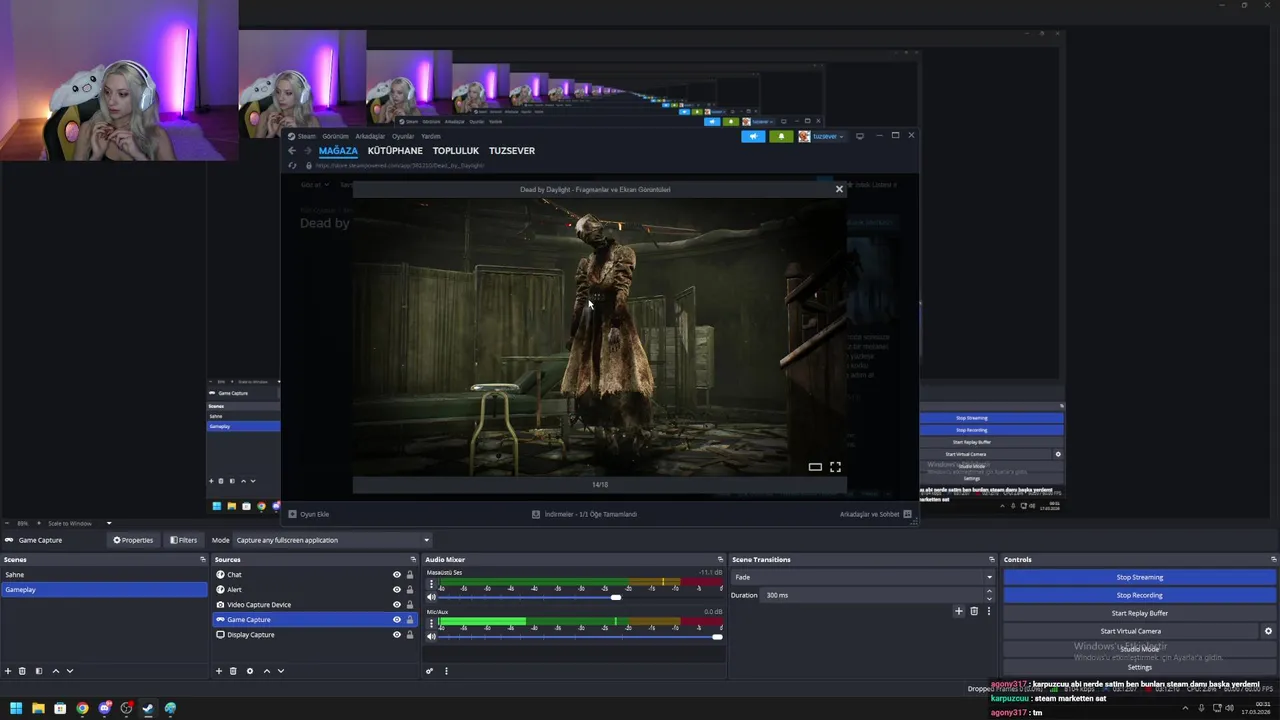Unlock the Chat source

click(x=410, y=575)
